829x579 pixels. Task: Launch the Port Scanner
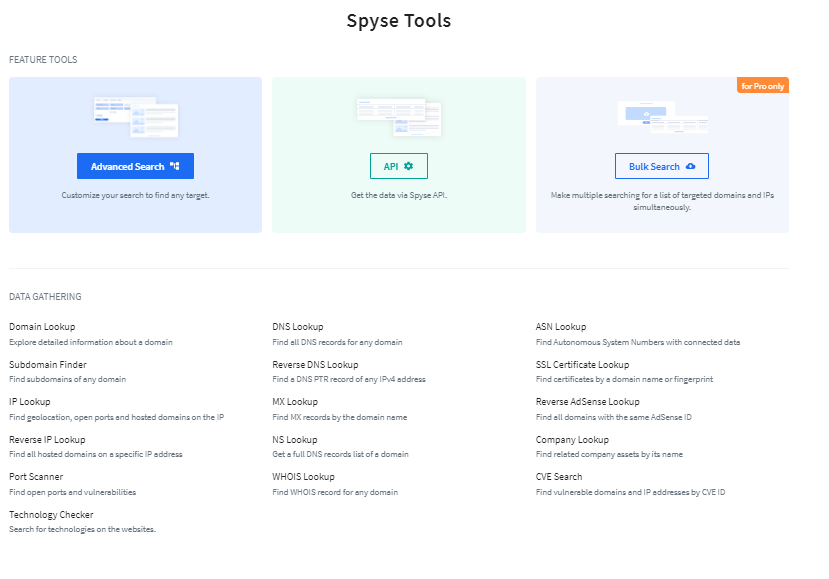coord(35,476)
